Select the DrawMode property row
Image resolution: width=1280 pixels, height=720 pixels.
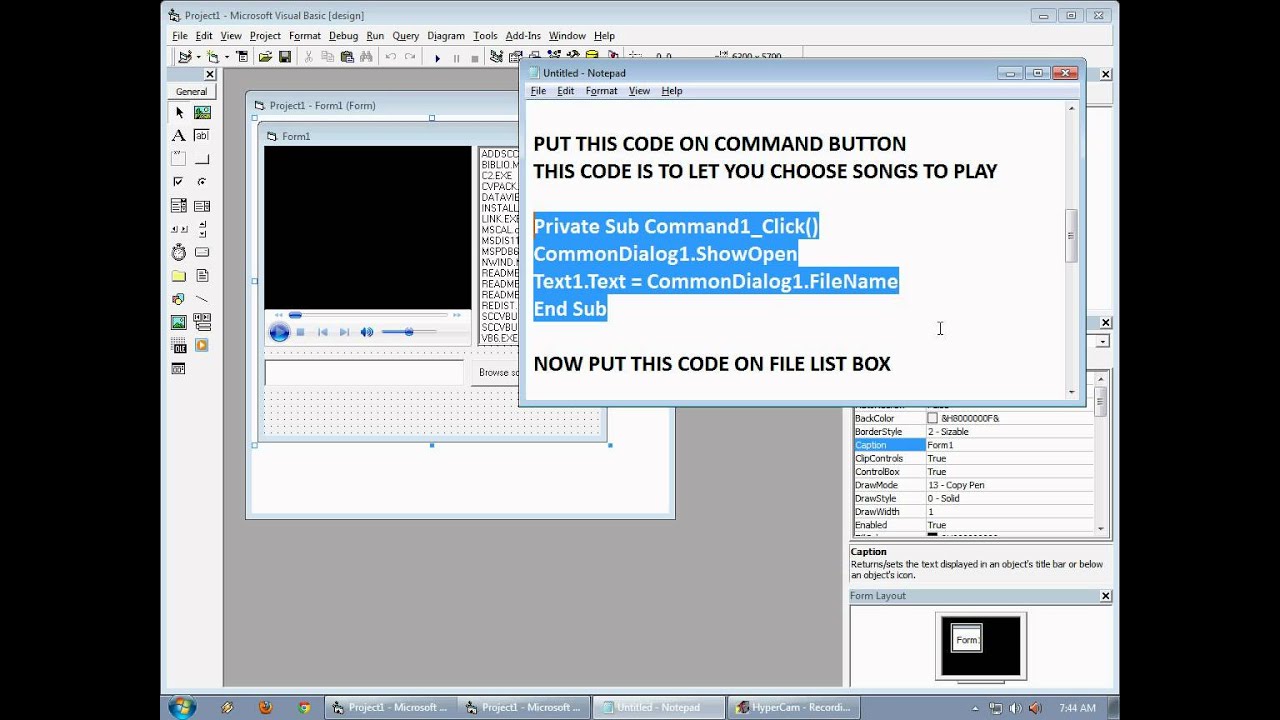tap(974, 485)
